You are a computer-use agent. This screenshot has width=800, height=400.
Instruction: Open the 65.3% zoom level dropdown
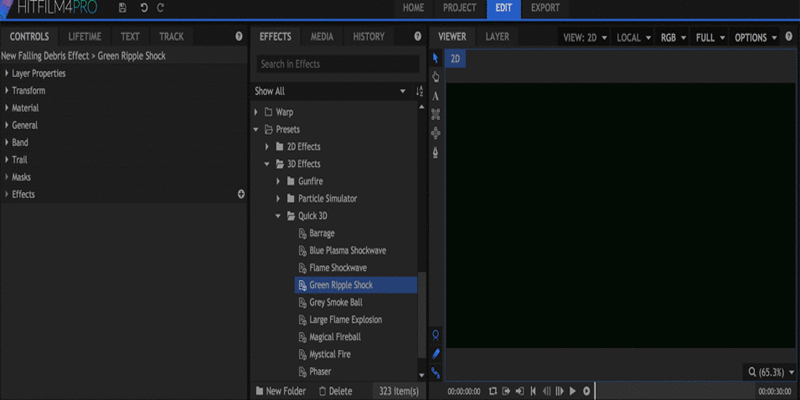tap(771, 372)
